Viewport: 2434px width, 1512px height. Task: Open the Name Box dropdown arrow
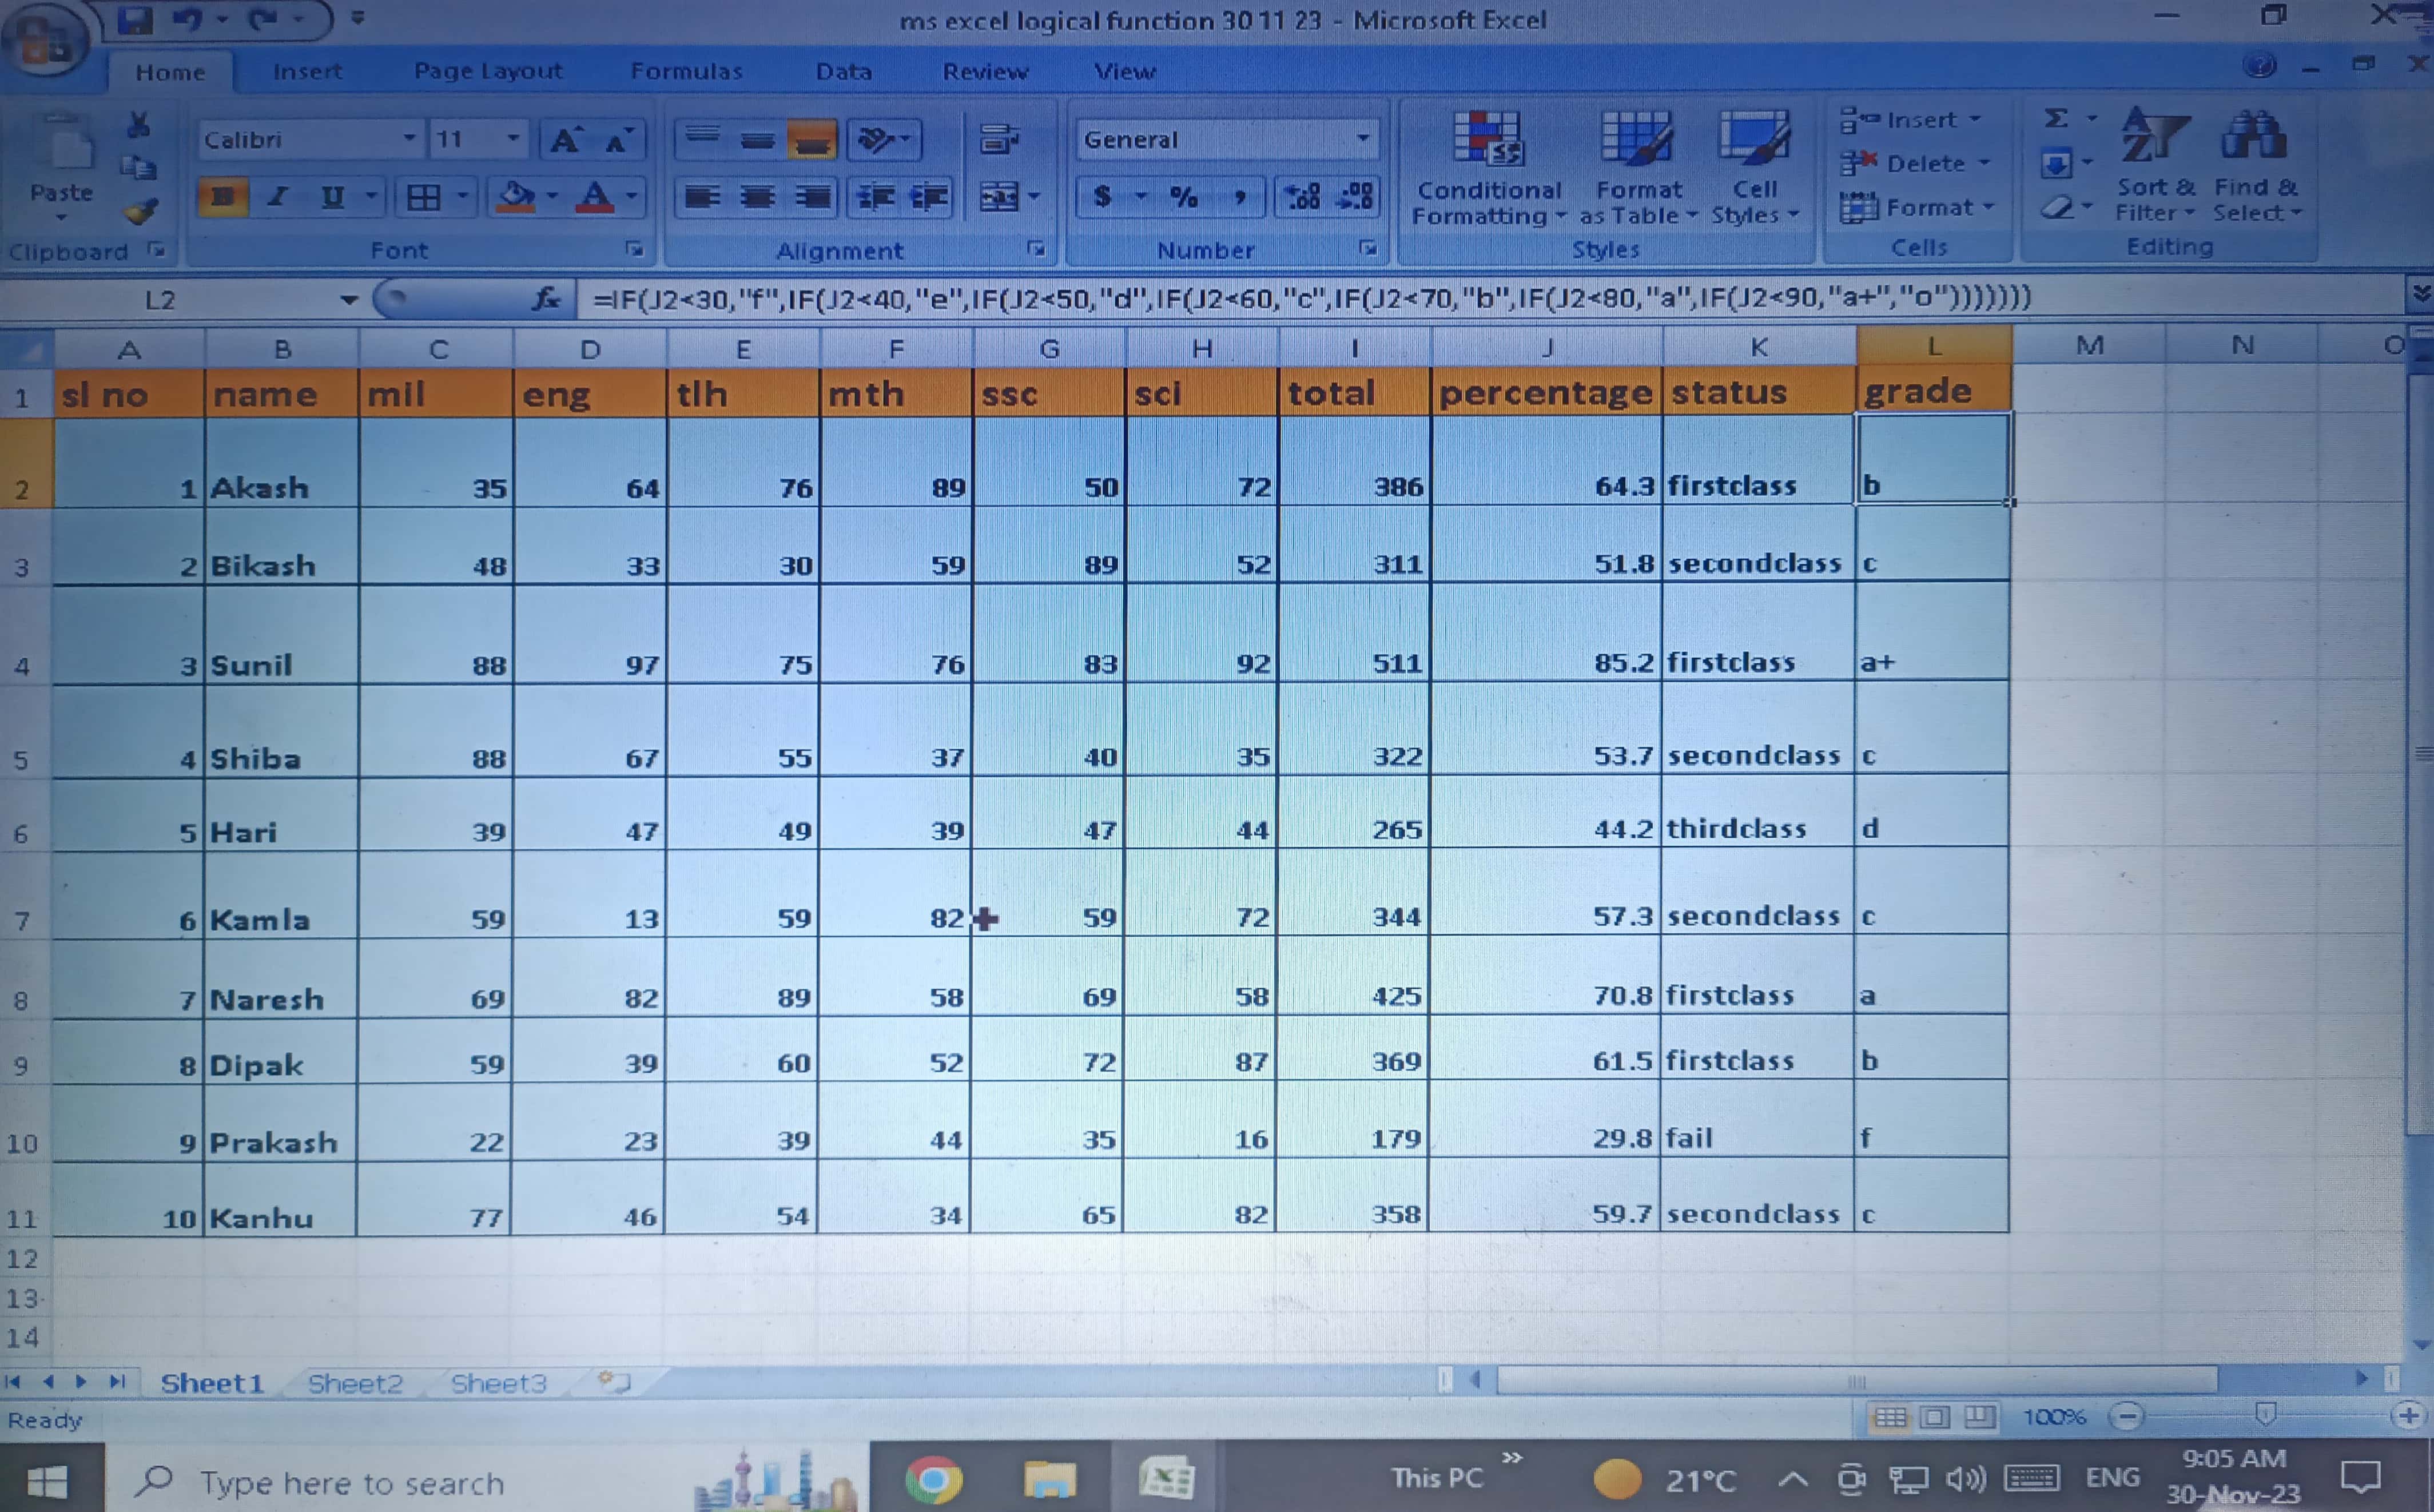pos(348,300)
